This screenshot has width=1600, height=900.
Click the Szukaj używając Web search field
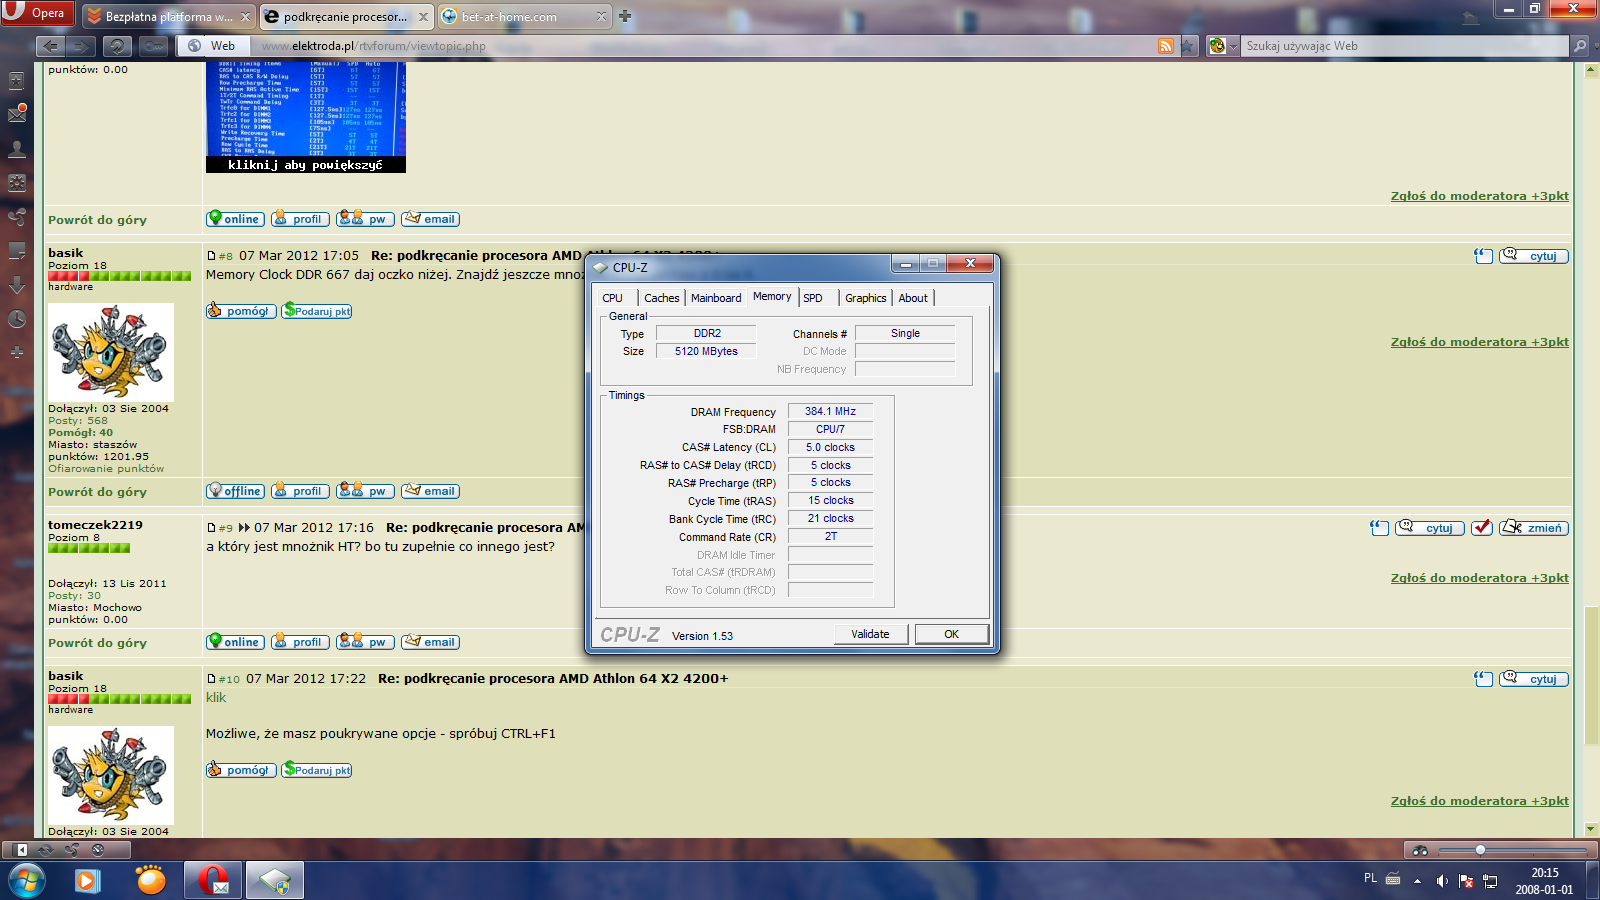(x=1405, y=46)
